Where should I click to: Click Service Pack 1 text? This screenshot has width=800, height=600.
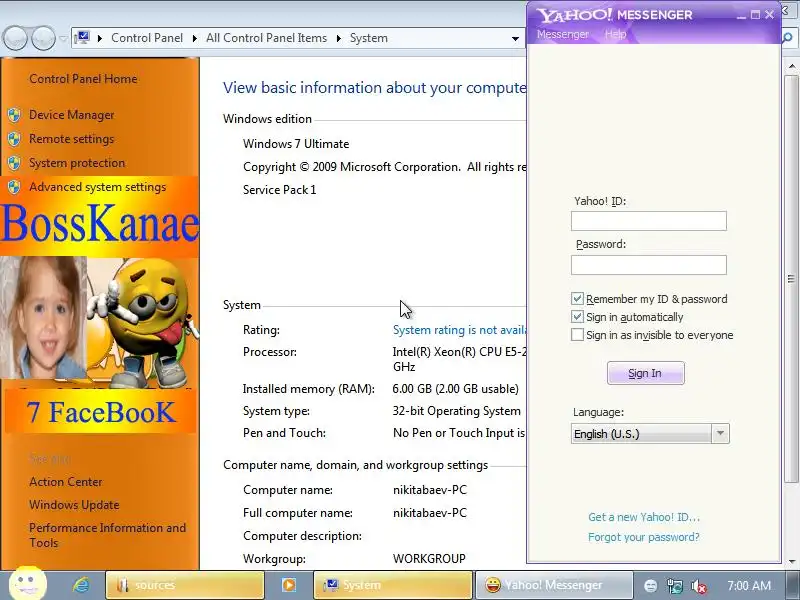tap(280, 190)
